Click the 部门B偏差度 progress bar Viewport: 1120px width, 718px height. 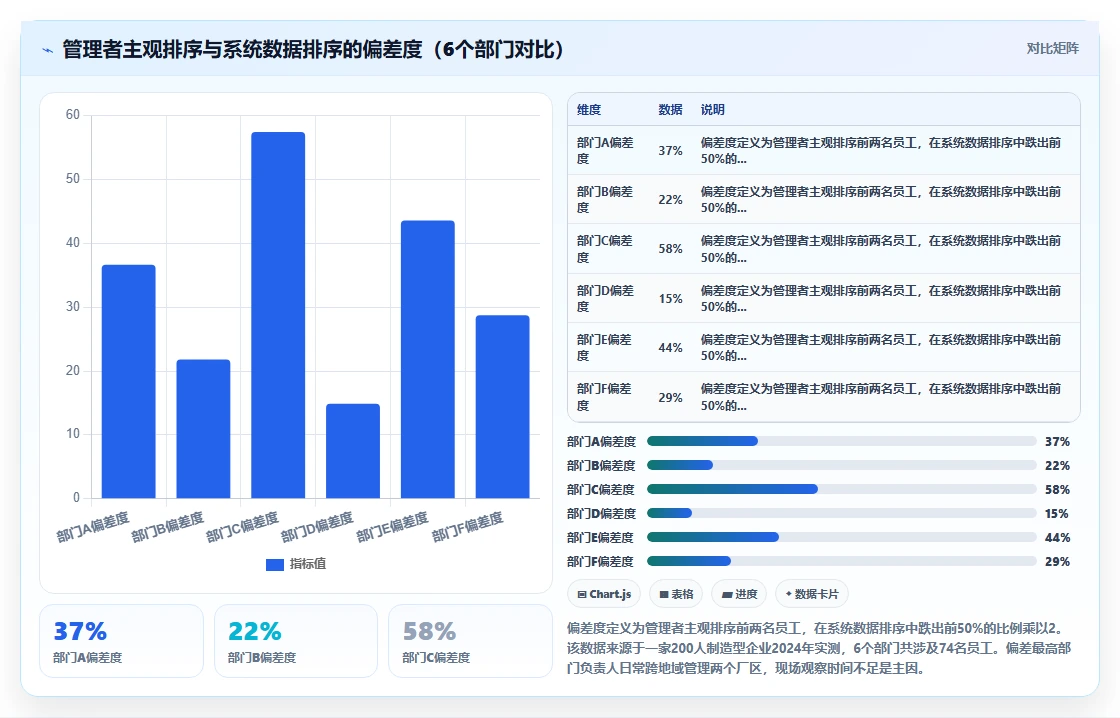tap(841, 466)
